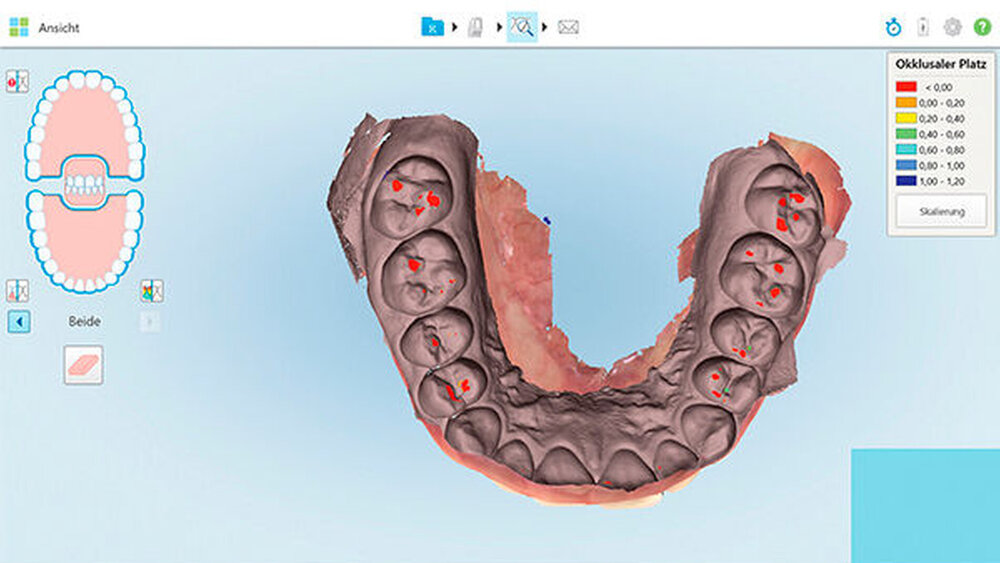This screenshot has height=563, width=1000.
Task: Select the eraser tool button
Action: (83, 365)
